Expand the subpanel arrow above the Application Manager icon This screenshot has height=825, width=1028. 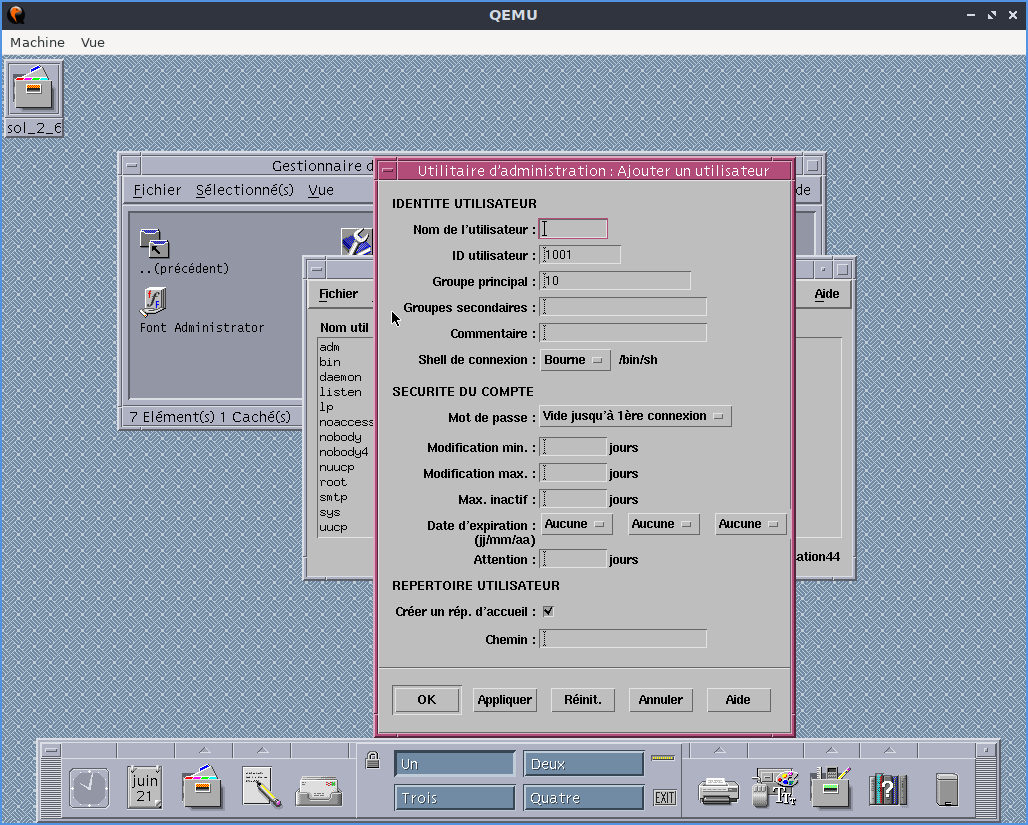click(831, 750)
